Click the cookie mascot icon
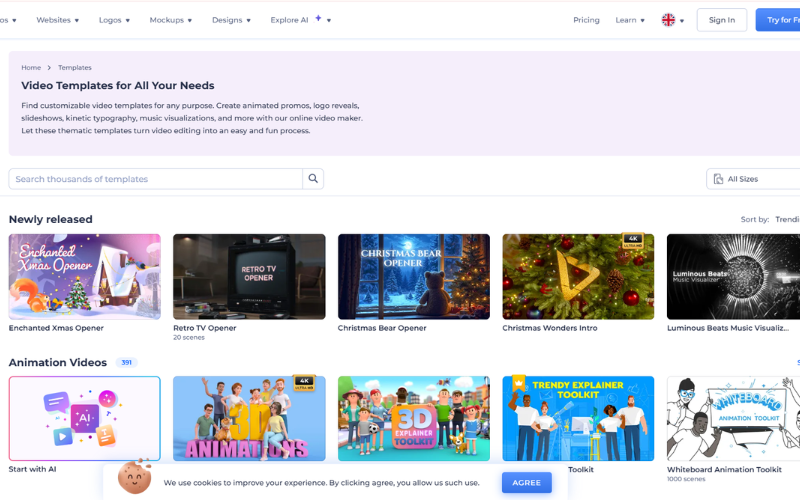Image resolution: width=800 pixels, height=500 pixels. [135, 477]
